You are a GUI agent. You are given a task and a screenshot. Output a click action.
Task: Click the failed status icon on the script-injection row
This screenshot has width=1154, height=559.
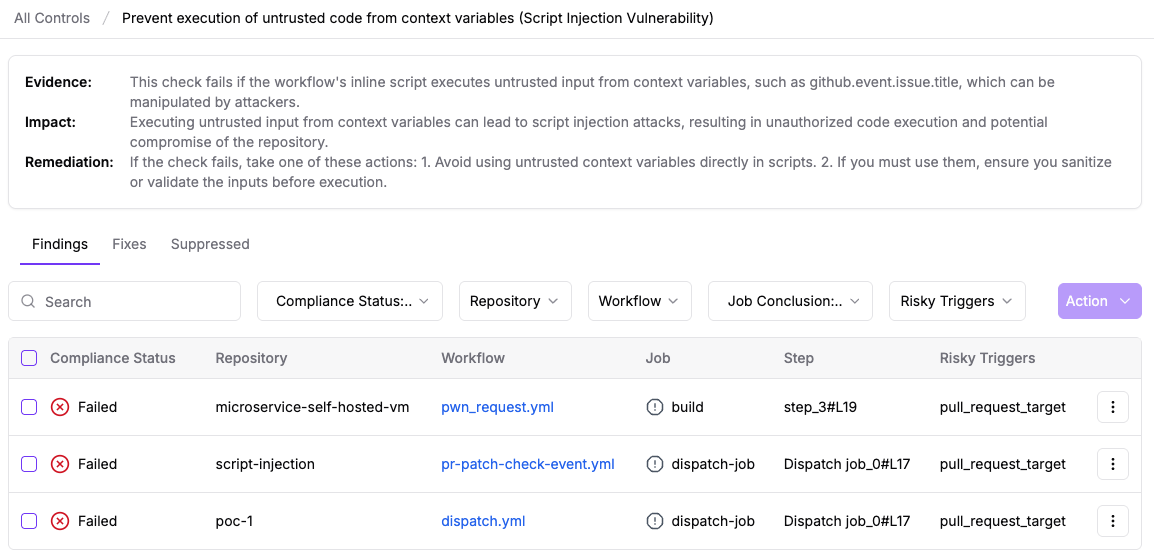[x=60, y=464]
